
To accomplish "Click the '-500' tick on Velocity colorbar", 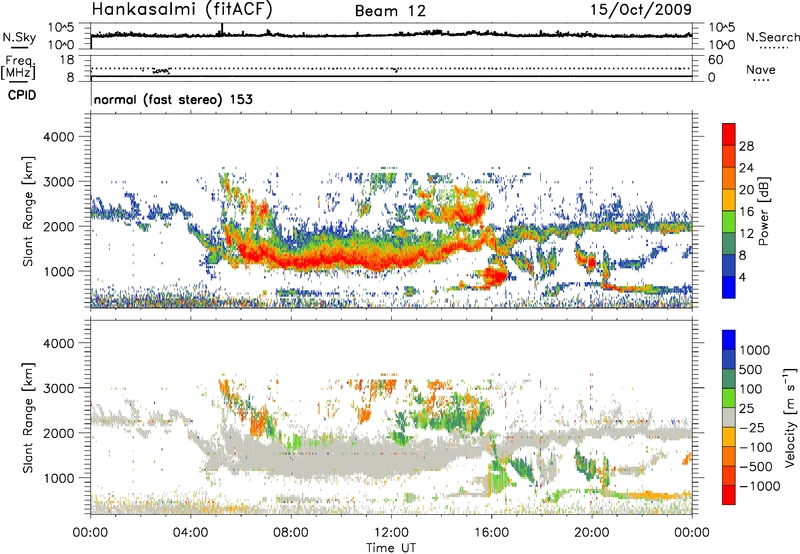I will (756, 467).
